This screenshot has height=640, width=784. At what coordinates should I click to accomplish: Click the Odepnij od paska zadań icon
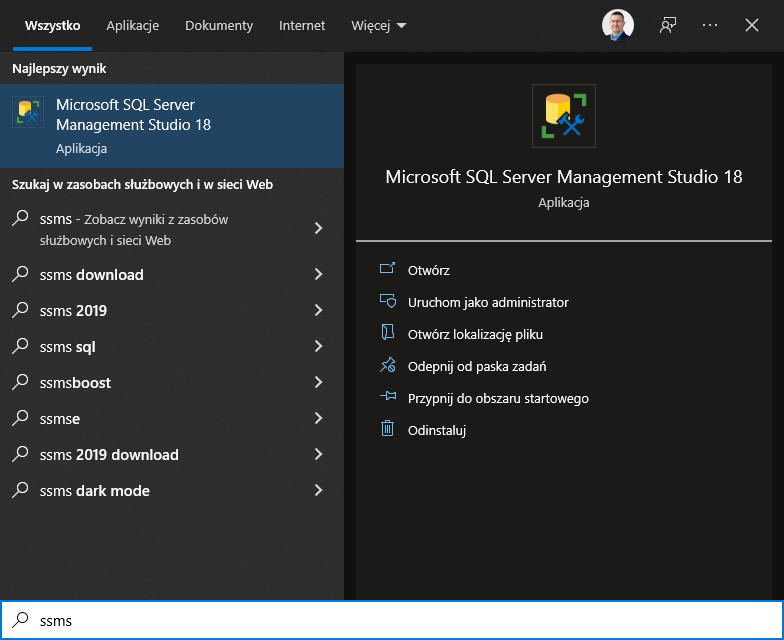388,366
